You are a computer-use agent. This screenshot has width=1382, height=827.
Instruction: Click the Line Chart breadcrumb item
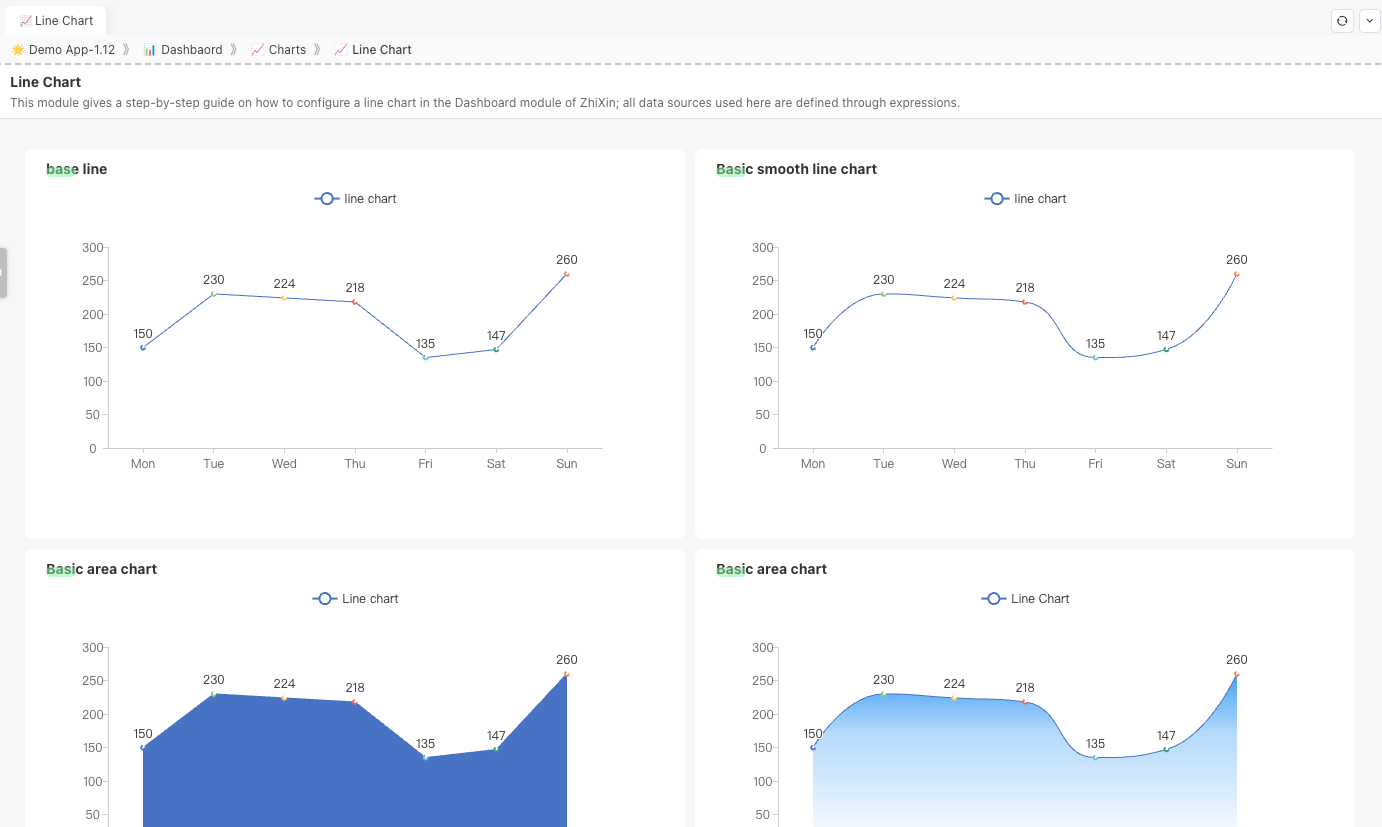[373, 49]
